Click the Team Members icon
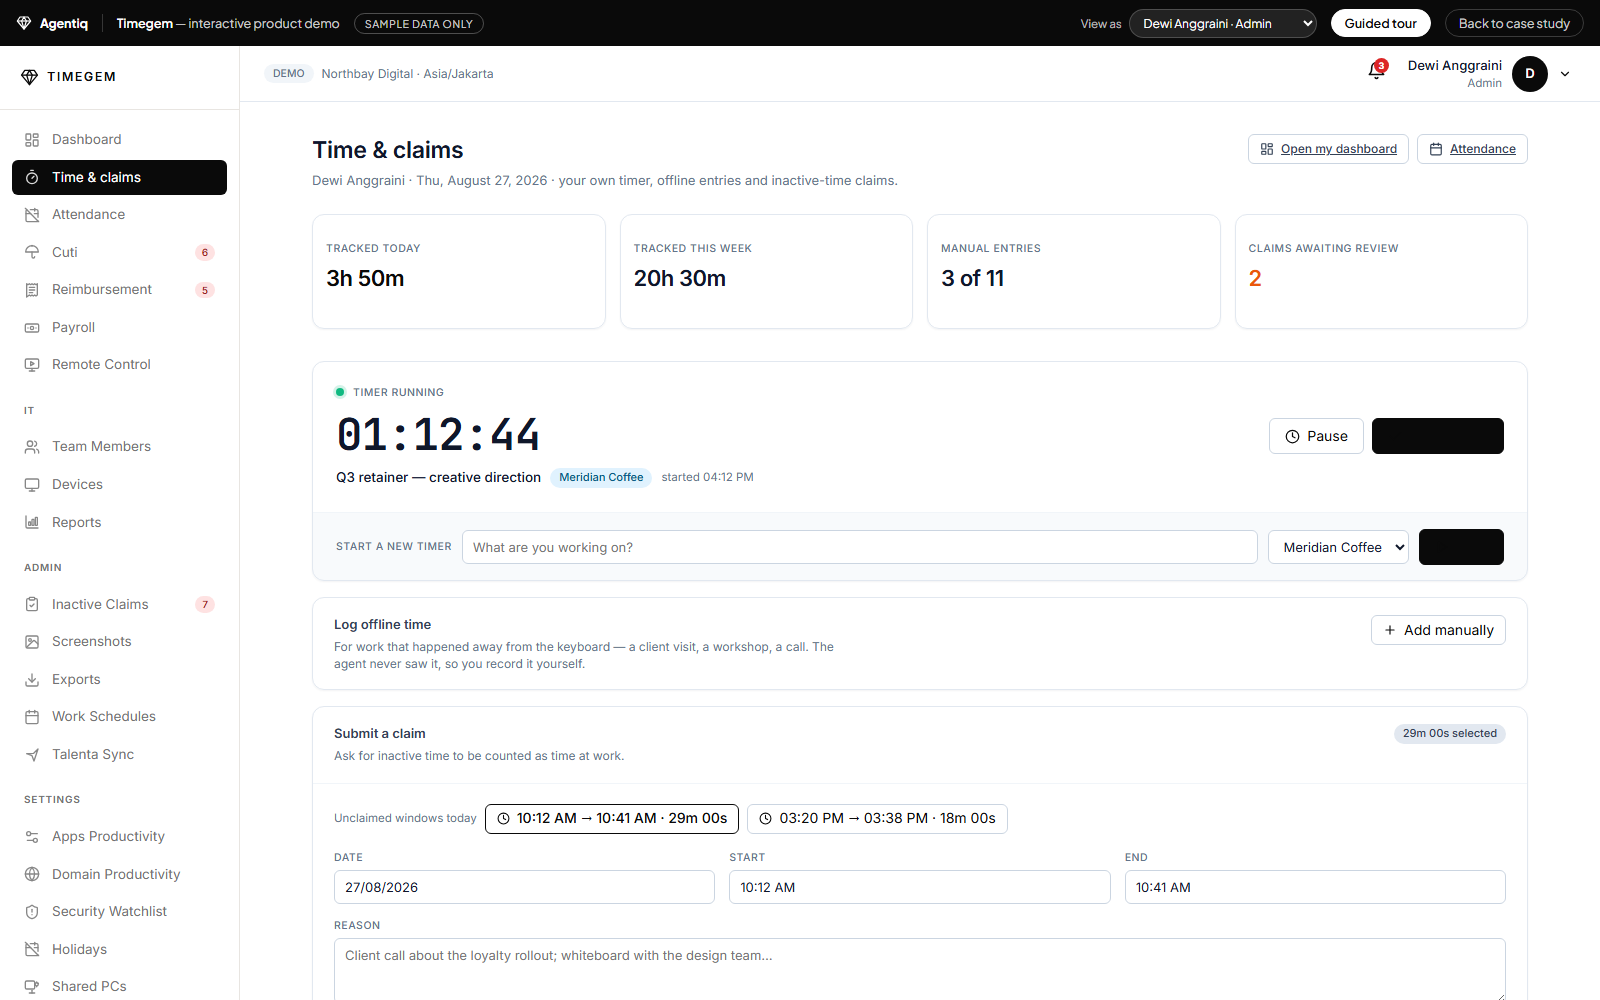This screenshot has height=1000, width=1600. (32, 447)
